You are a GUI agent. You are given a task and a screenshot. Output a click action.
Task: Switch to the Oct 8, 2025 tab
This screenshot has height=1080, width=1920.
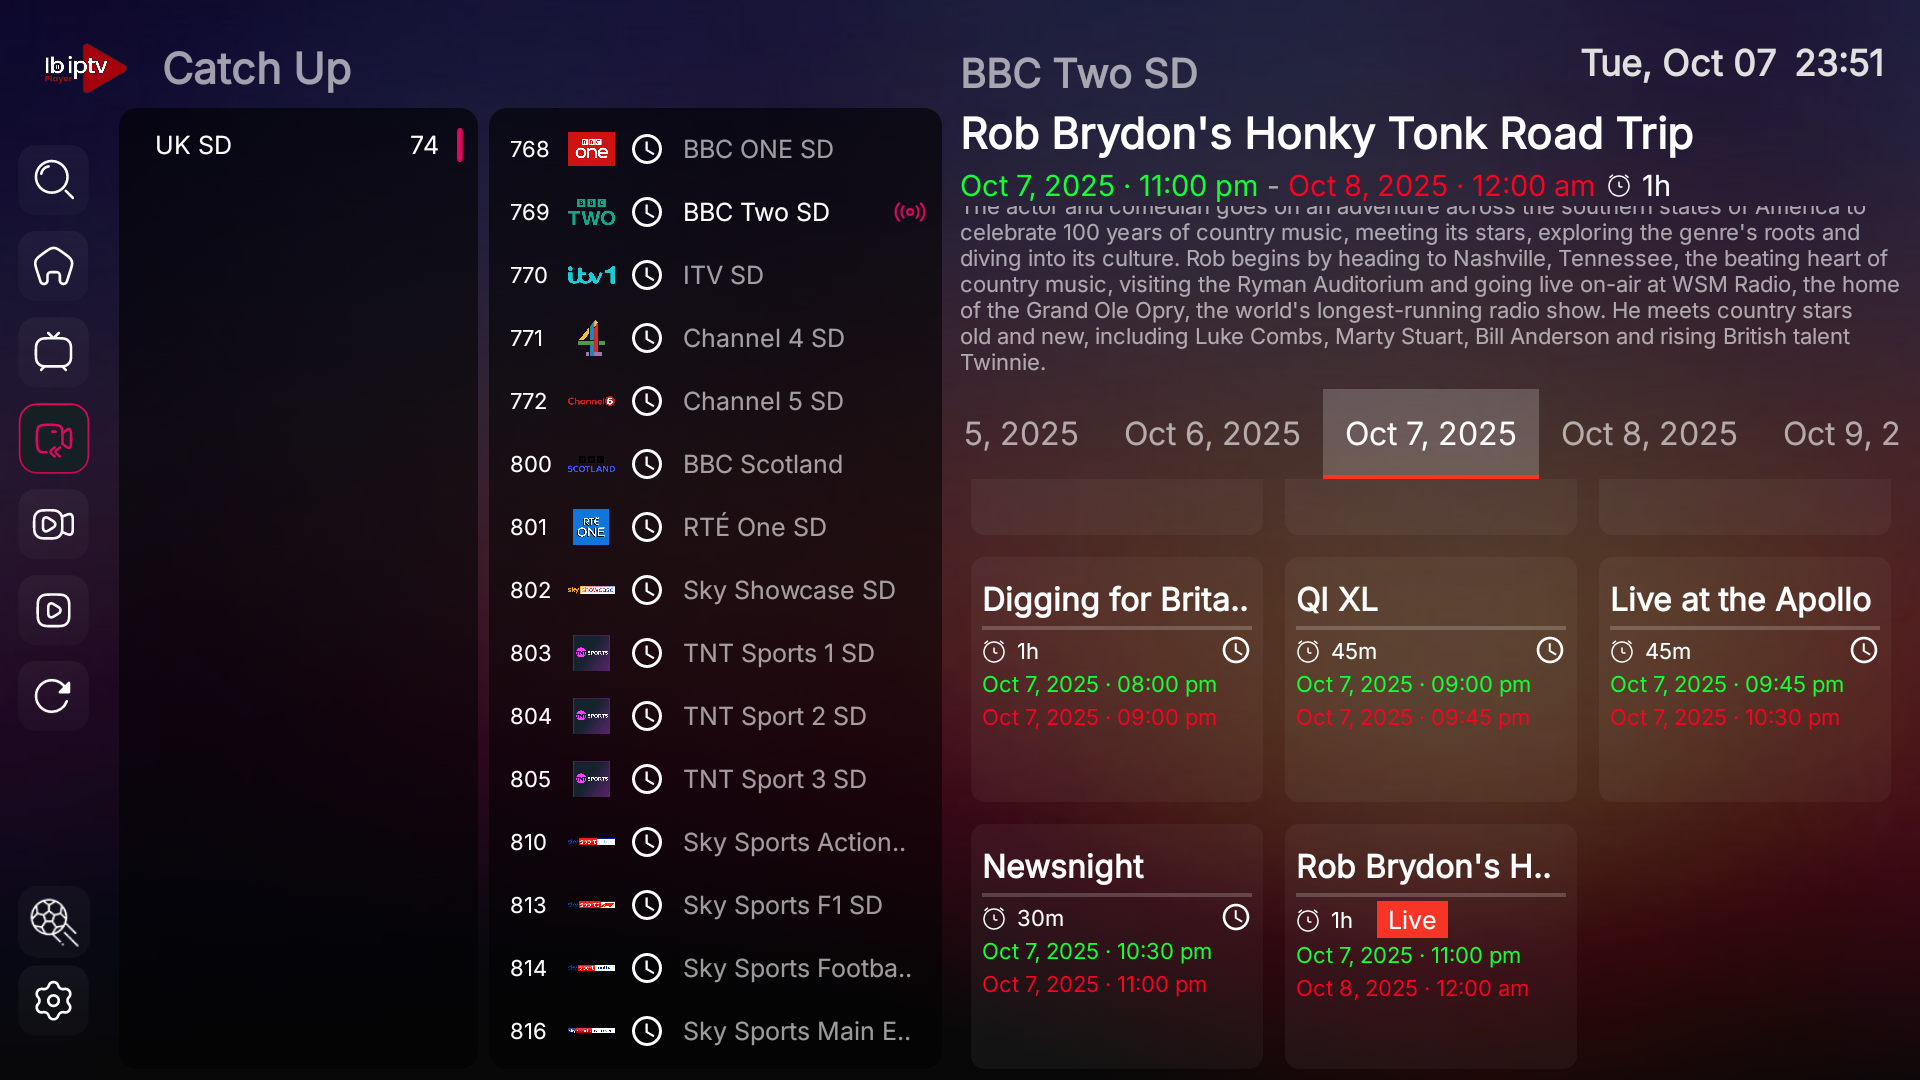pyautogui.click(x=1649, y=434)
